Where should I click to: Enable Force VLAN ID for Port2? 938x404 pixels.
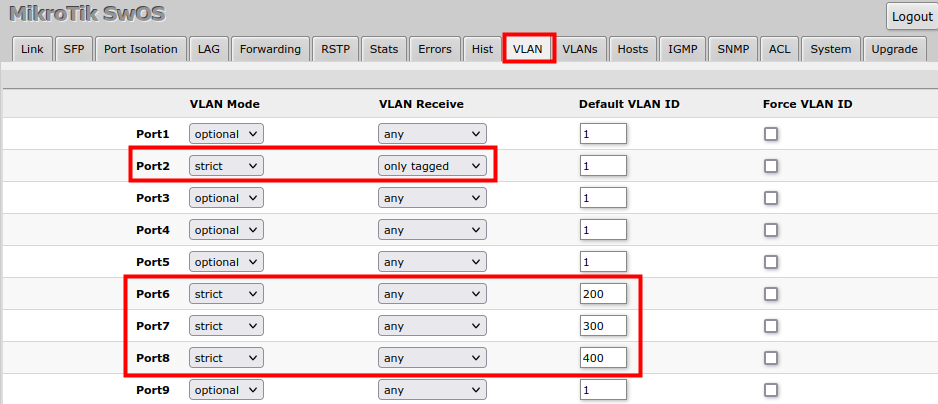(x=770, y=166)
